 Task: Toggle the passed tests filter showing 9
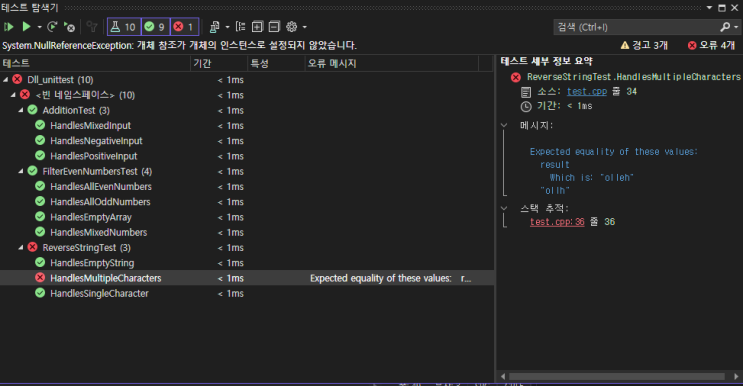coord(155,27)
